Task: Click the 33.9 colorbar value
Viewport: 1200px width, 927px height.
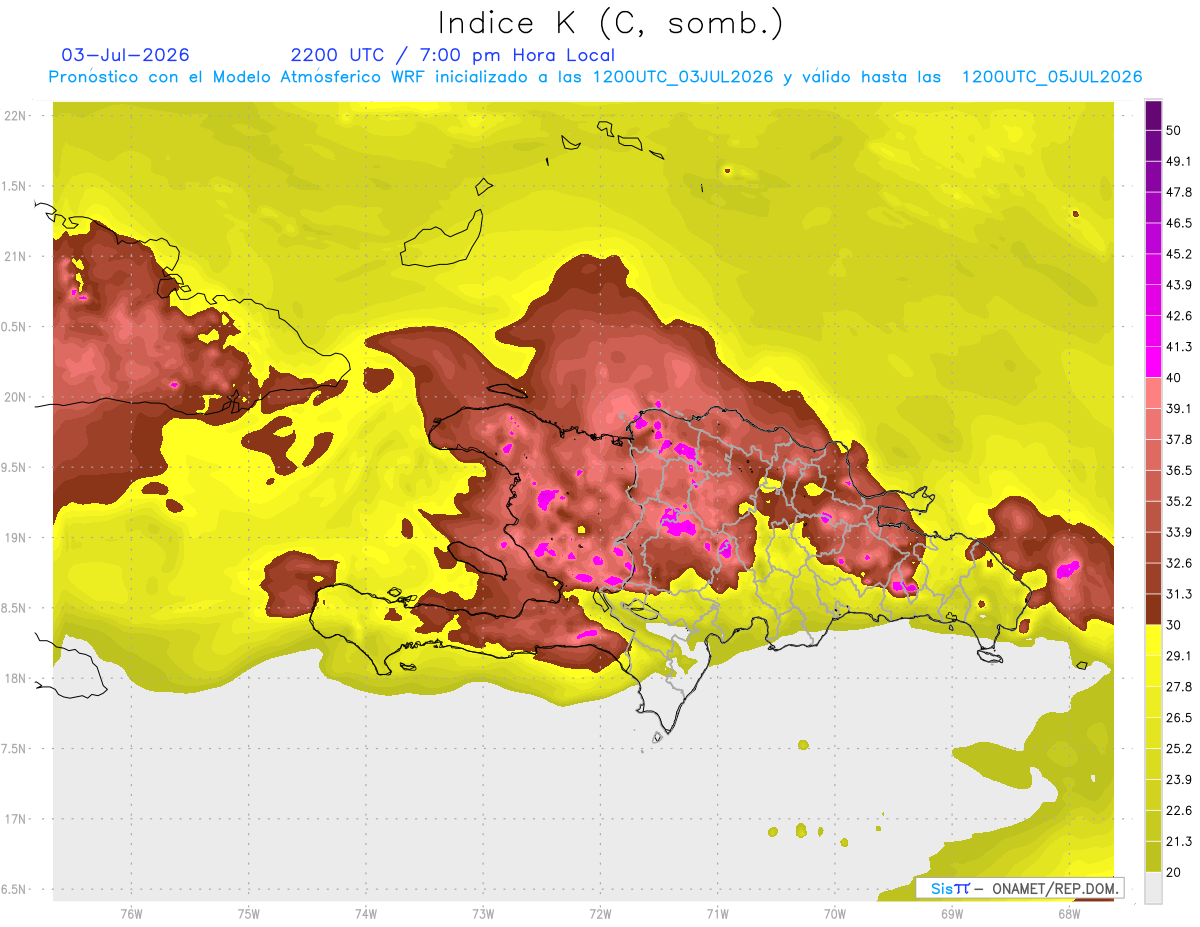Action: pyautogui.click(x=1179, y=532)
